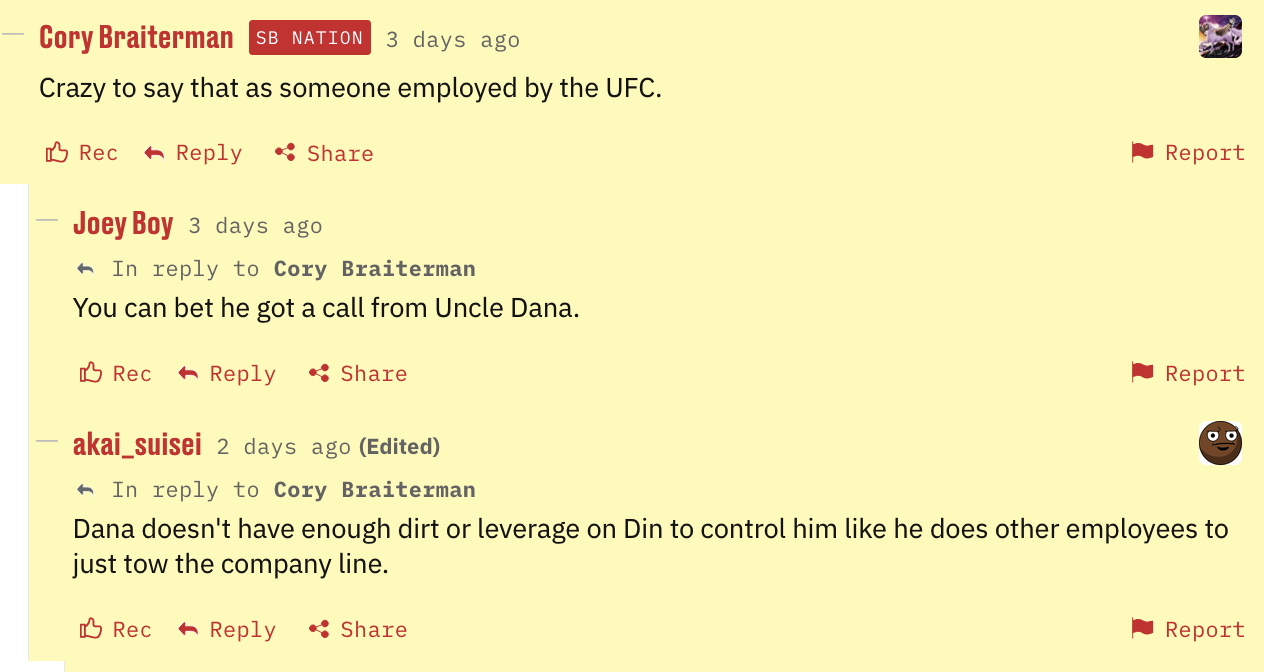The image size is (1264, 672).
Task: Click the report flag on Cory Braiterman's comment
Action: tap(1142, 153)
